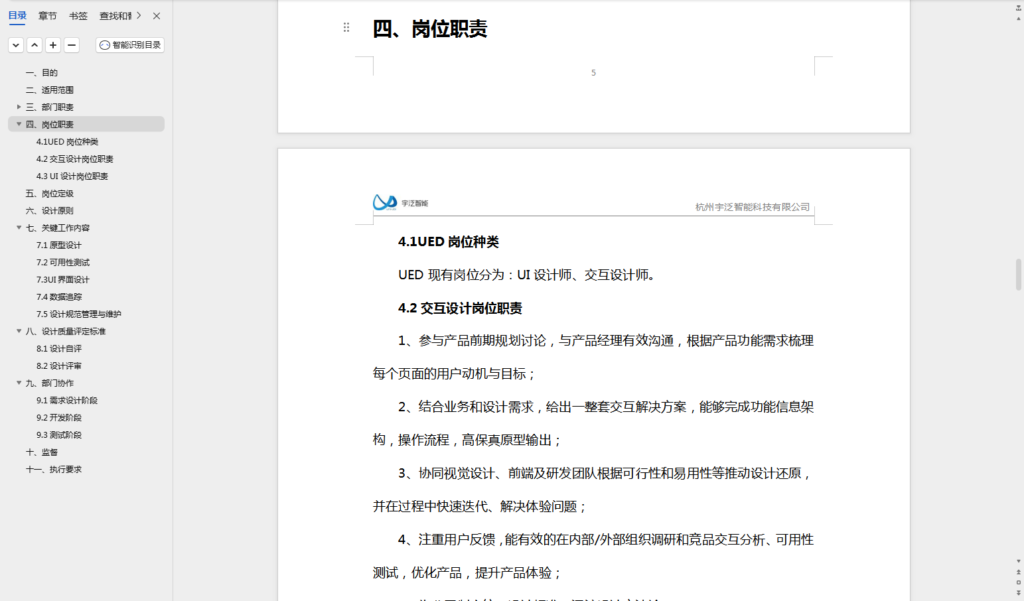
Task: Expand the 三、部门职责 outline node
Action: coord(18,106)
